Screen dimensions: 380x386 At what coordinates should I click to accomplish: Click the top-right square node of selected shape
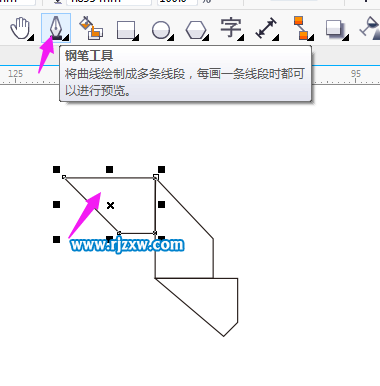(x=156, y=177)
